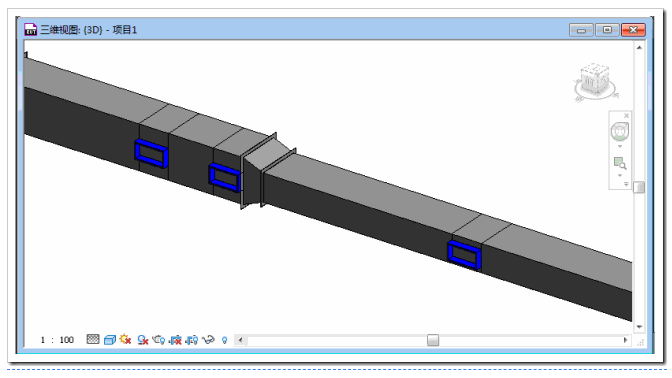
Task: Toggle Show Crop Region icon
Action: pyautogui.click(x=192, y=340)
